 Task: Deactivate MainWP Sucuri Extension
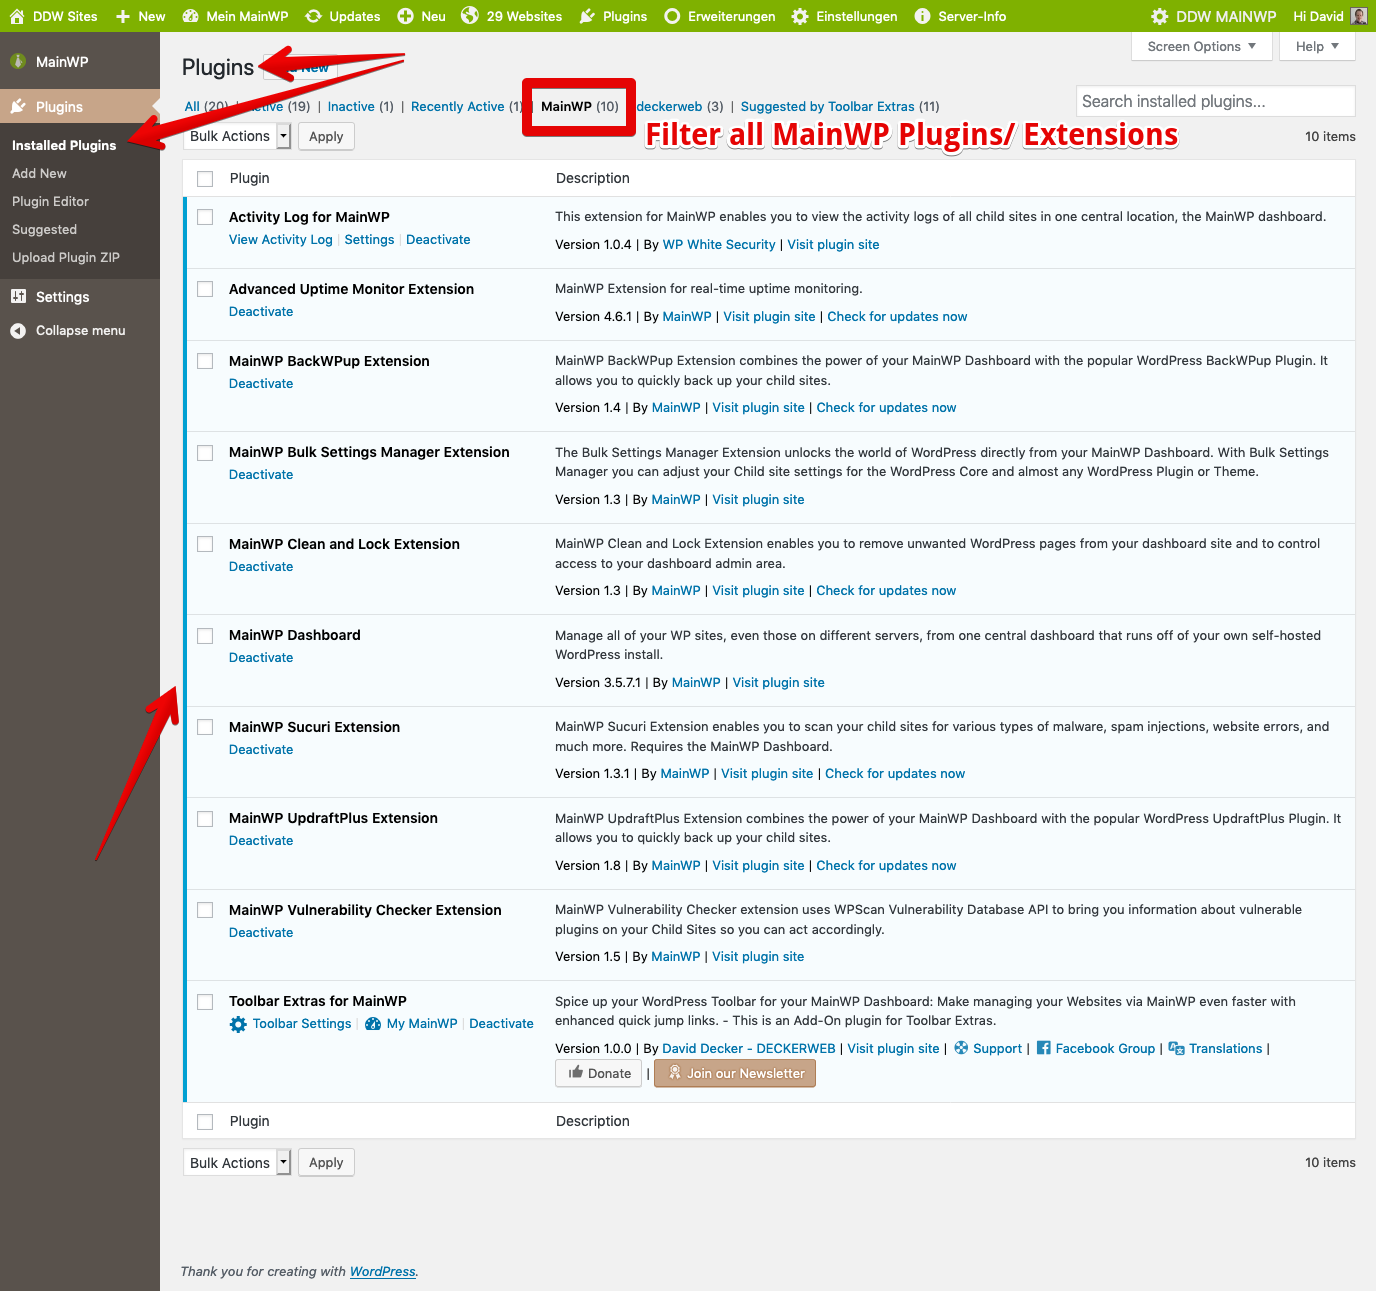click(261, 749)
